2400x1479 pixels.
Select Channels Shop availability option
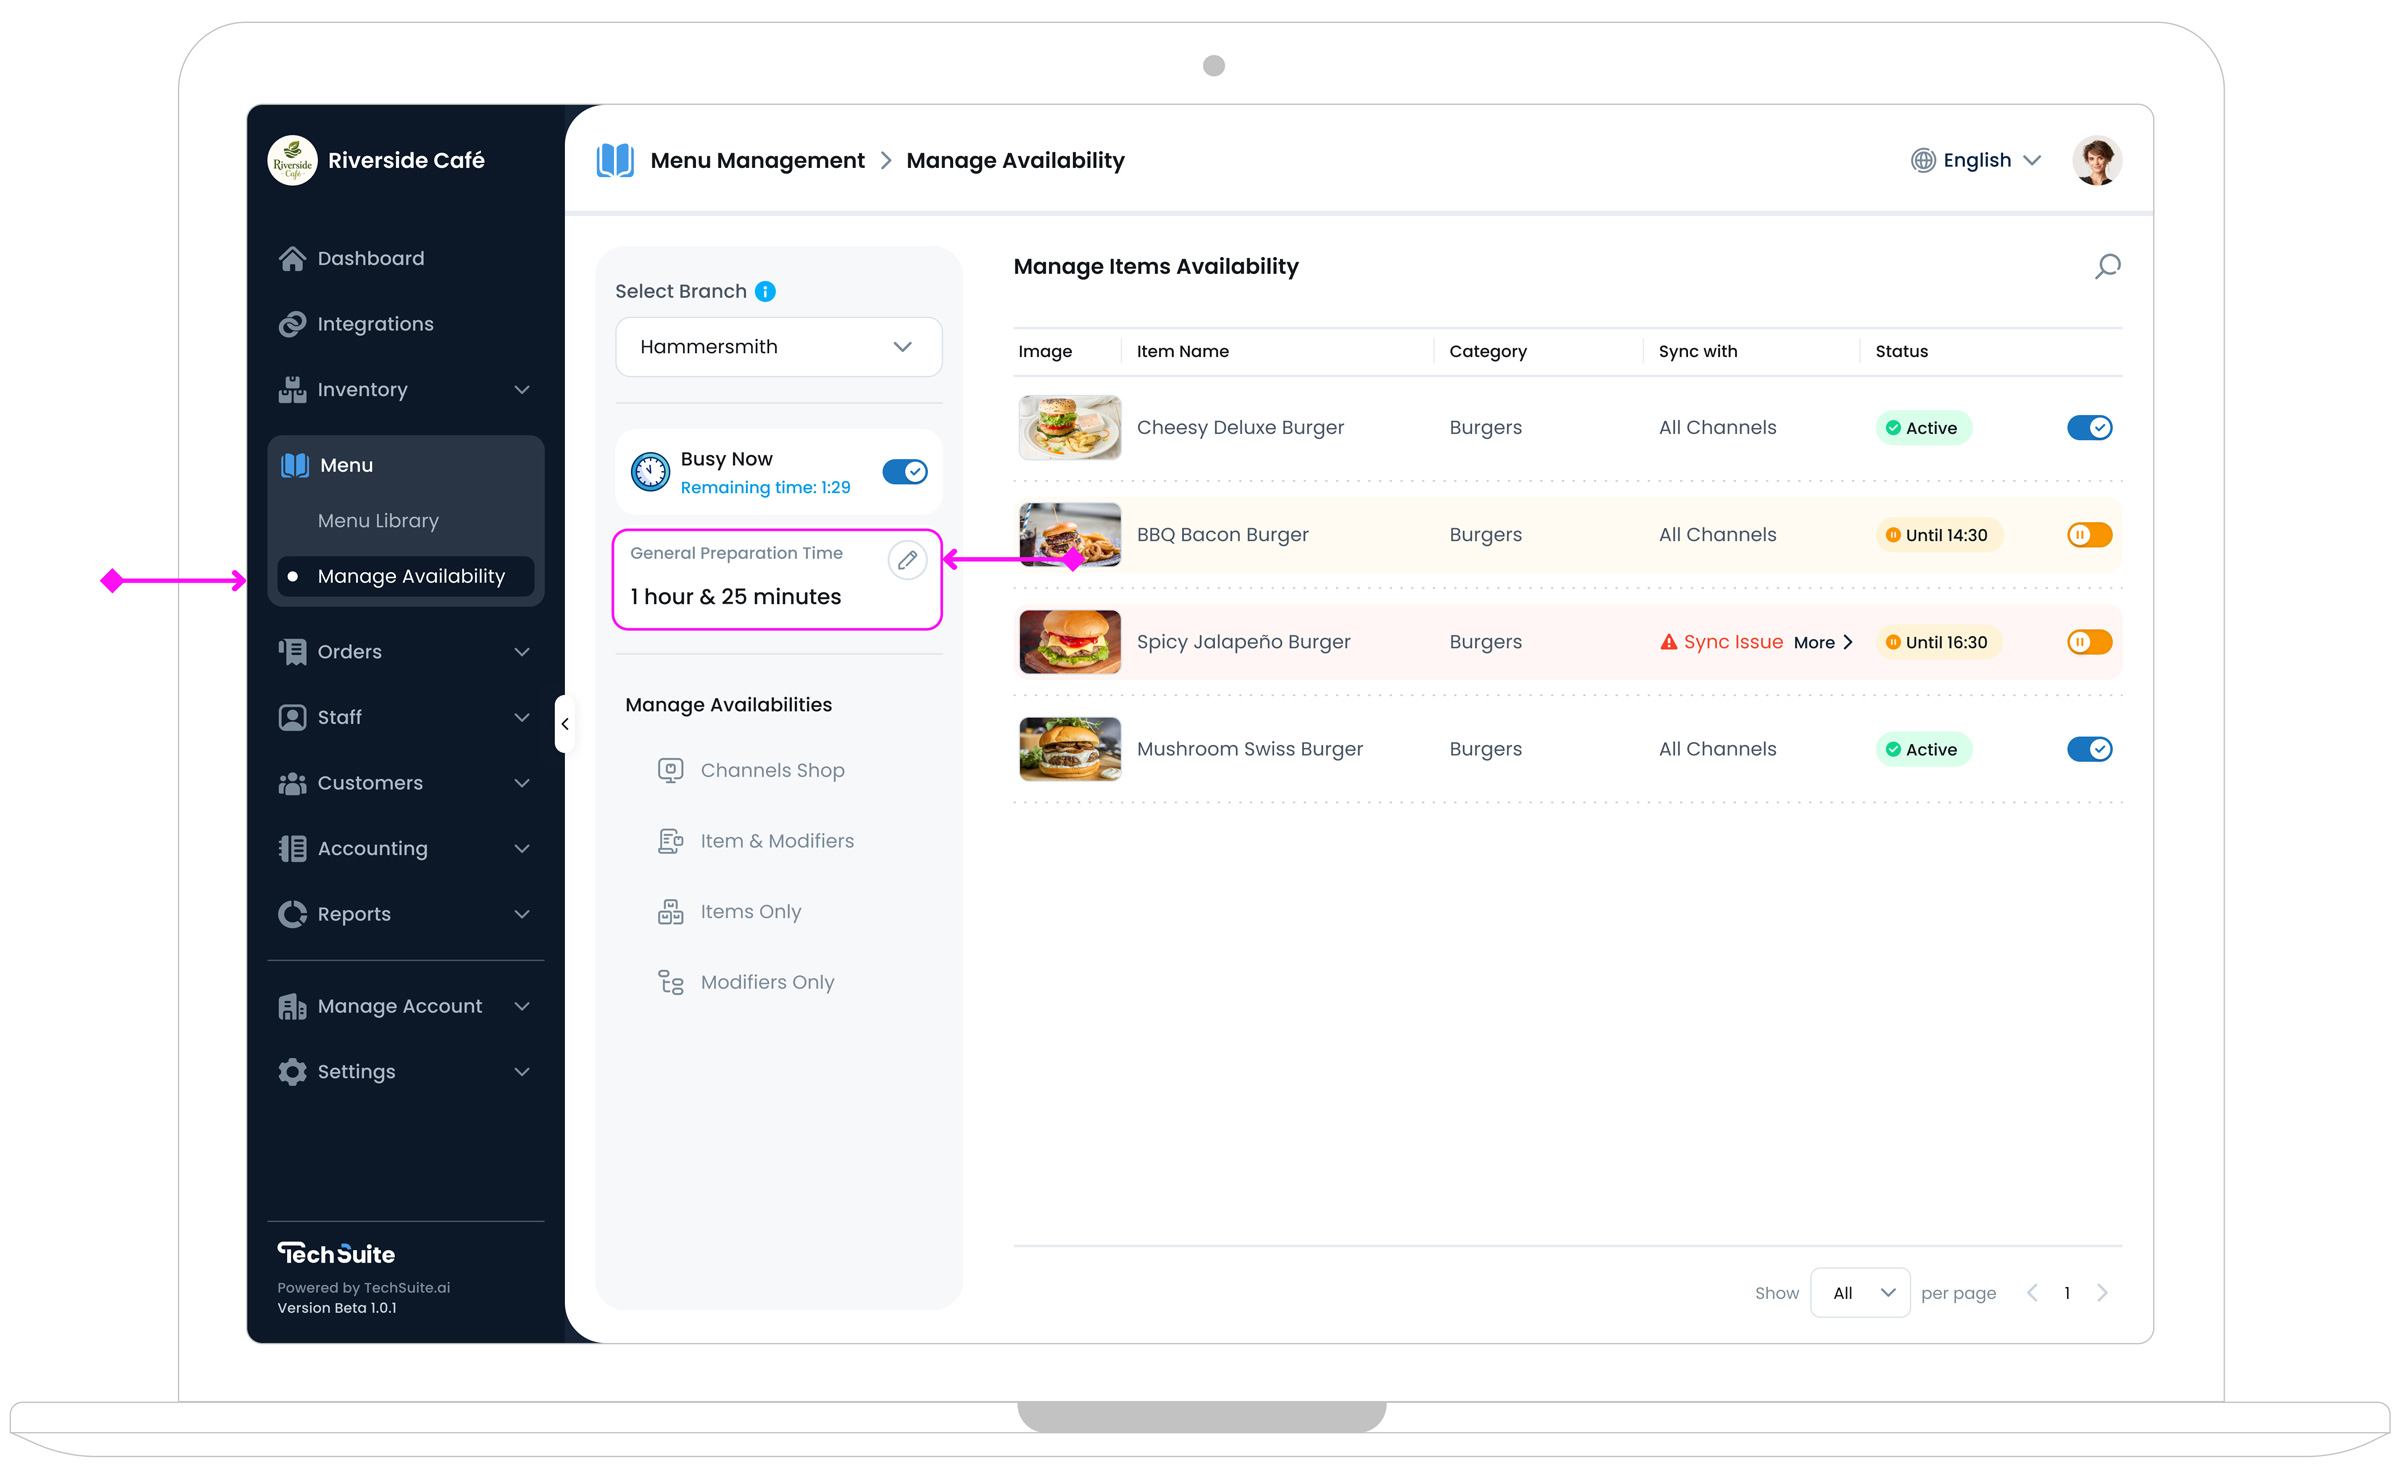coord(772,770)
